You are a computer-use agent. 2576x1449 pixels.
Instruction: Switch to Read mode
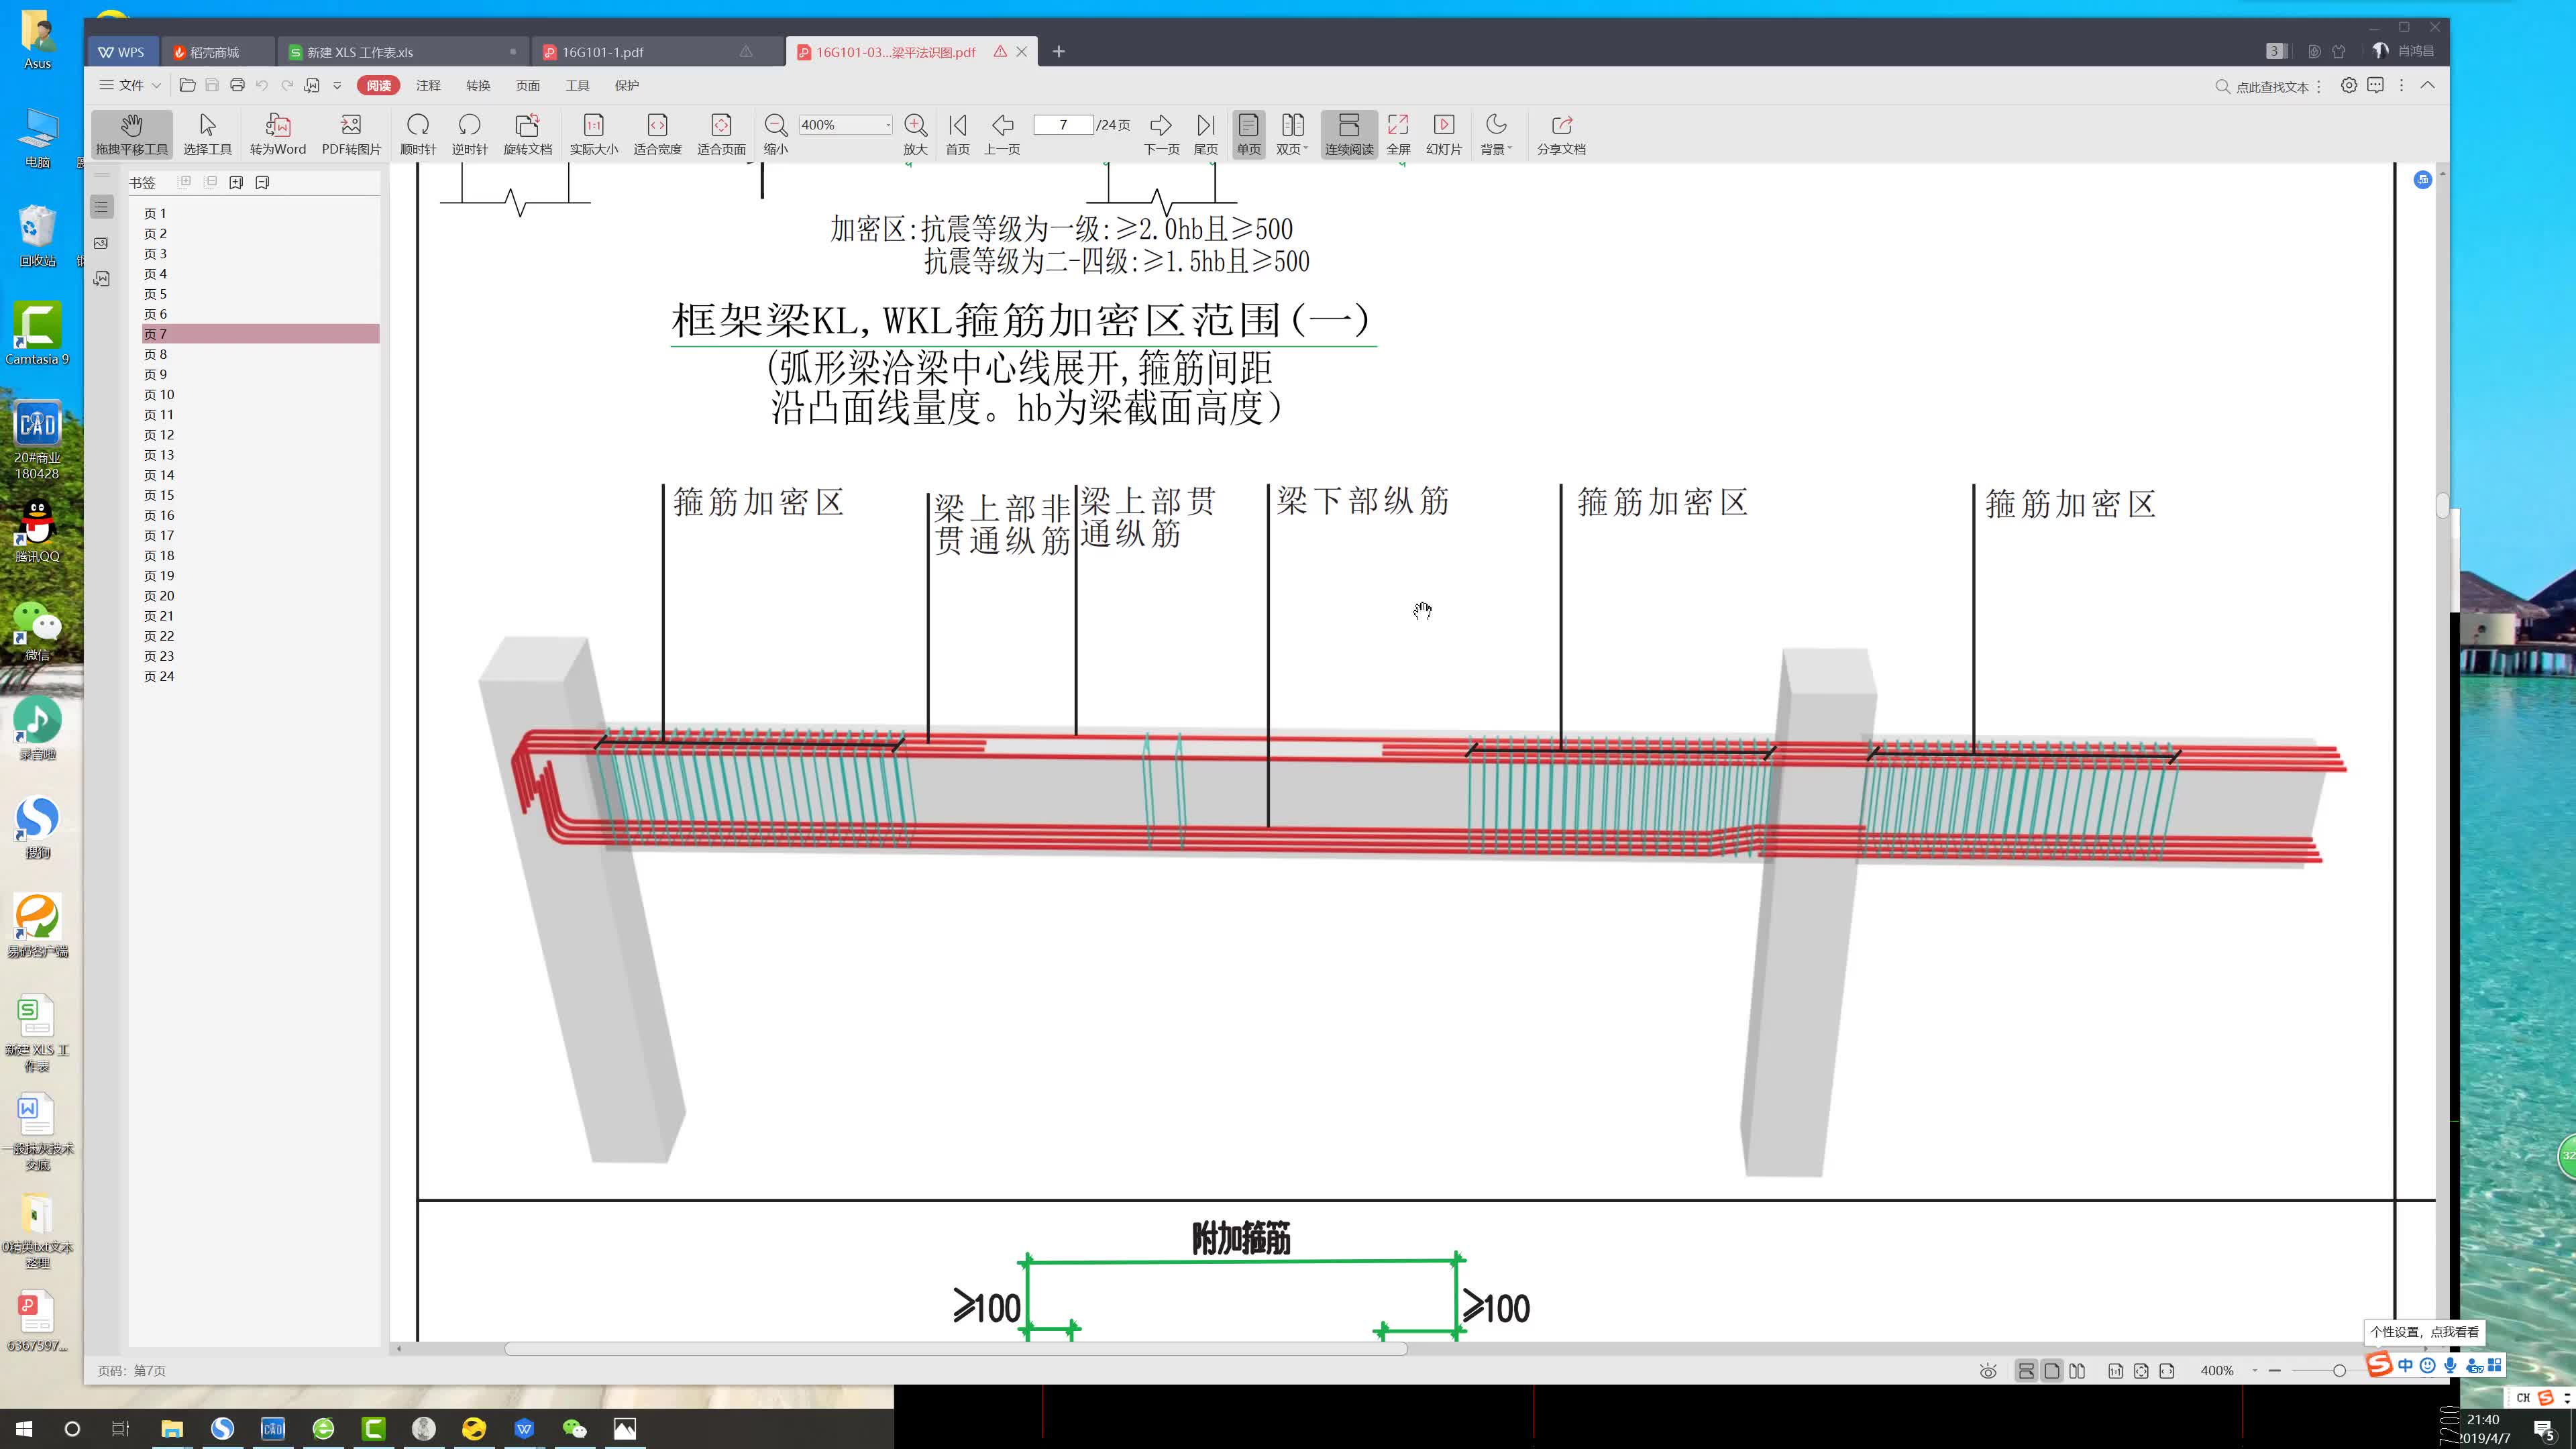coord(378,86)
